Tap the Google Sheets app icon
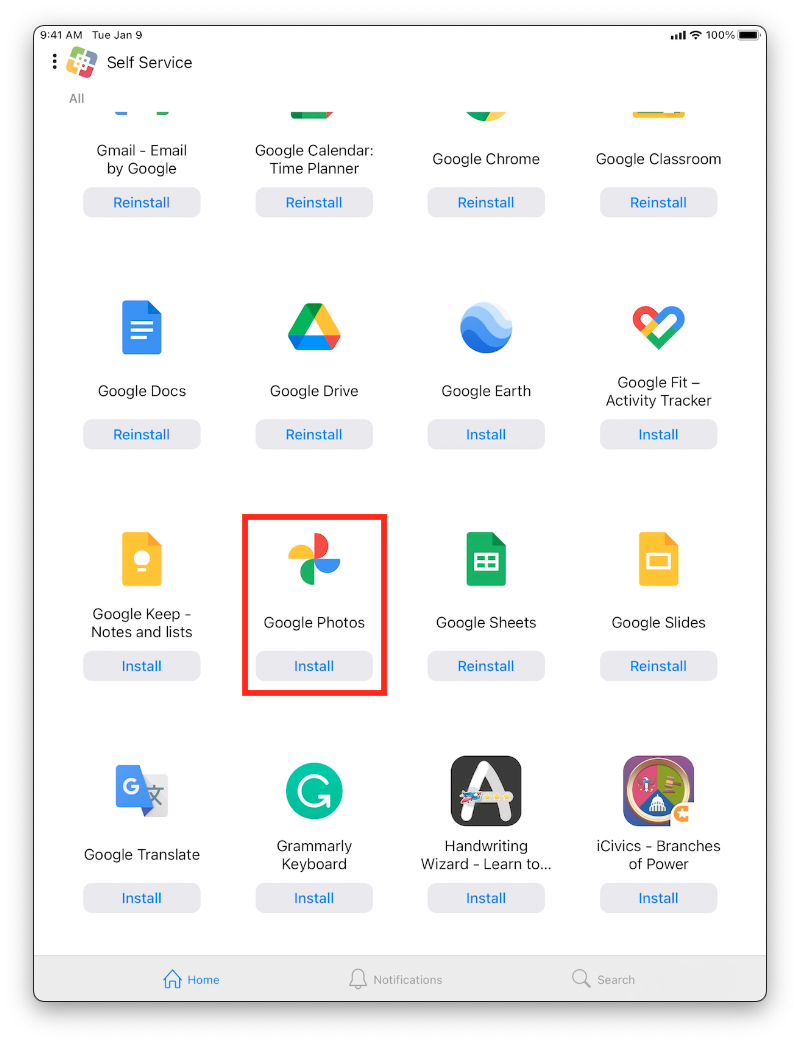 click(486, 559)
